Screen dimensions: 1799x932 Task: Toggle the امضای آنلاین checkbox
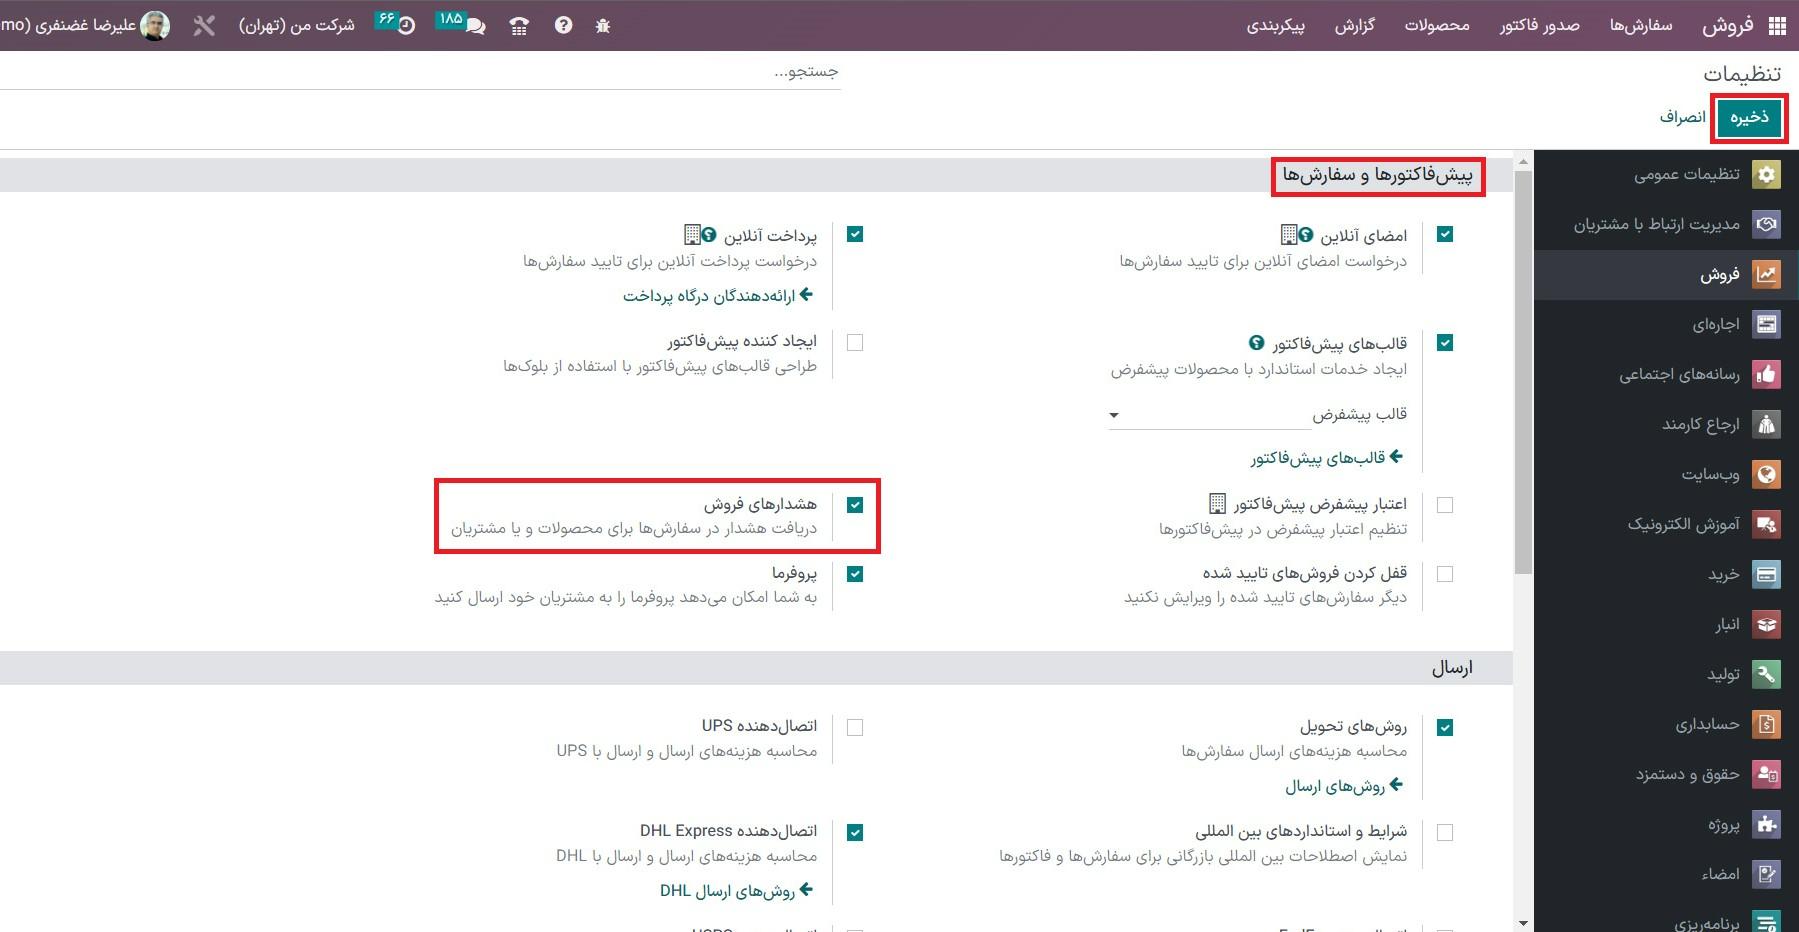click(x=1445, y=234)
